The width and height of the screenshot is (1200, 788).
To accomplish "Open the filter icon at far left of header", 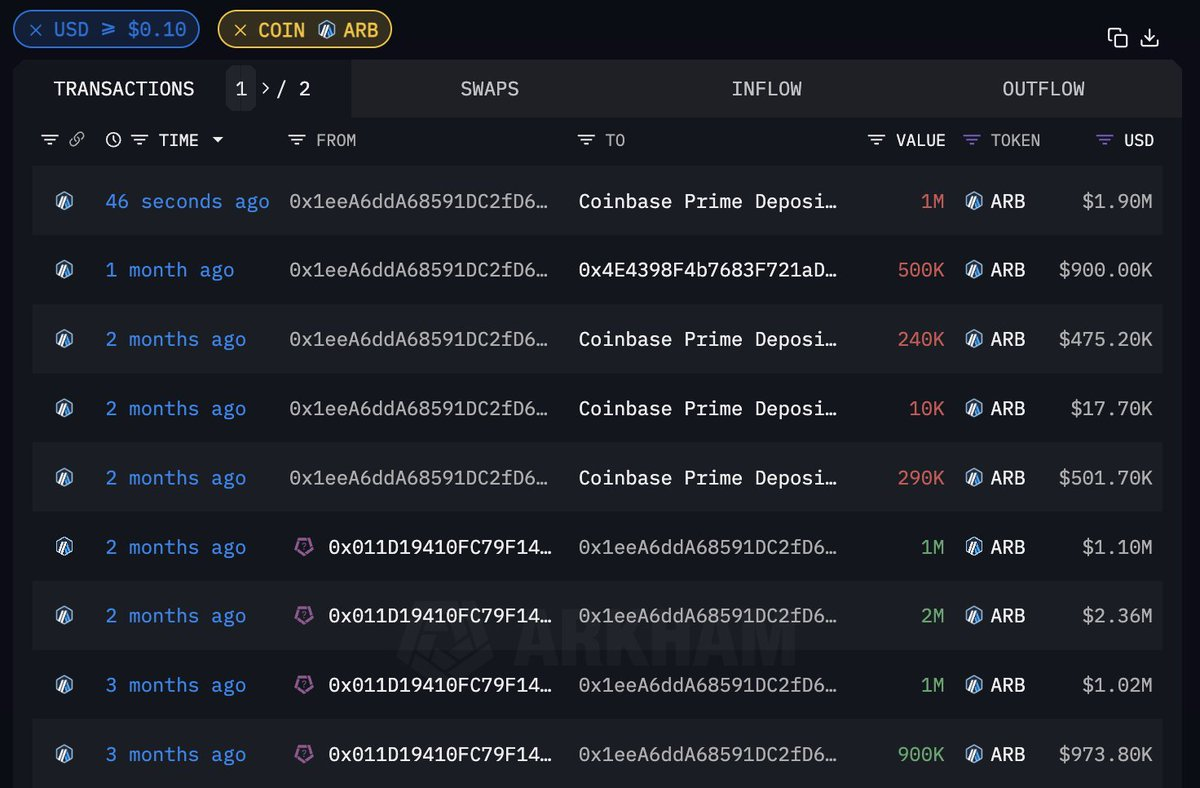I will coord(49,140).
